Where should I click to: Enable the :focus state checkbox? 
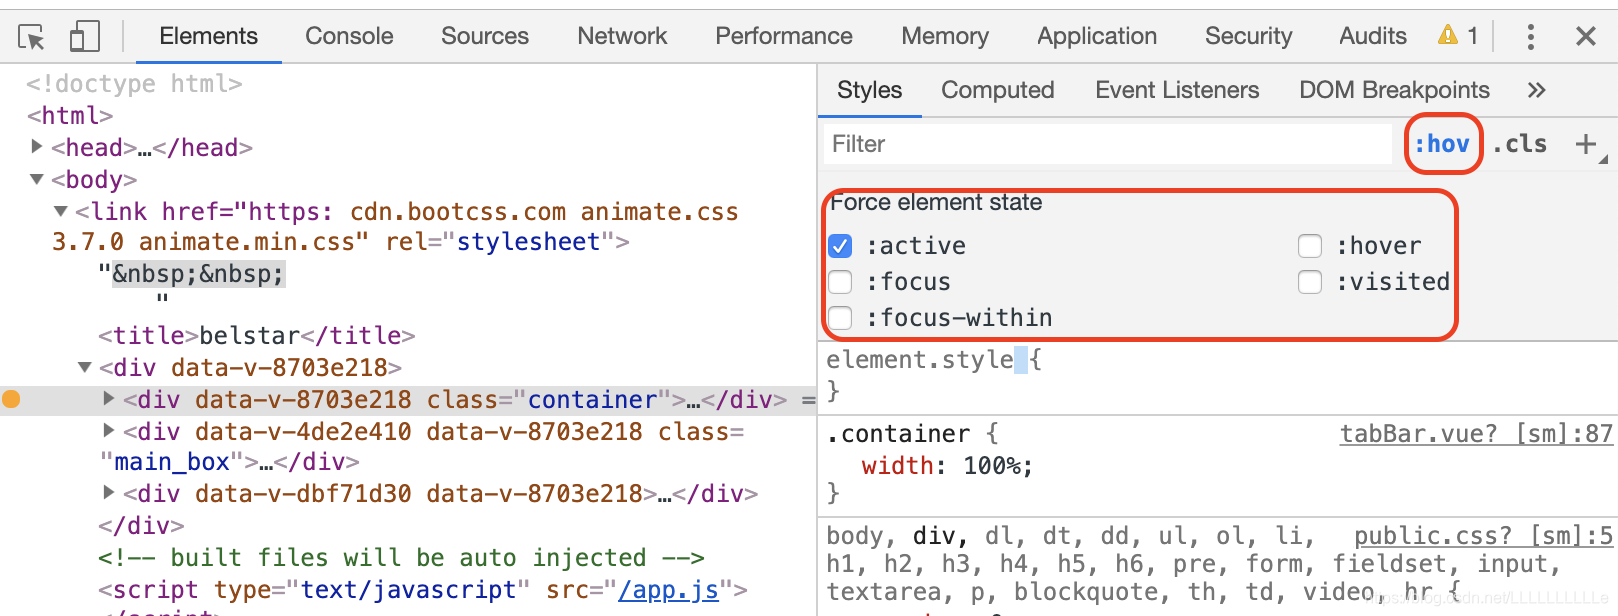pyautogui.click(x=840, y=282)
